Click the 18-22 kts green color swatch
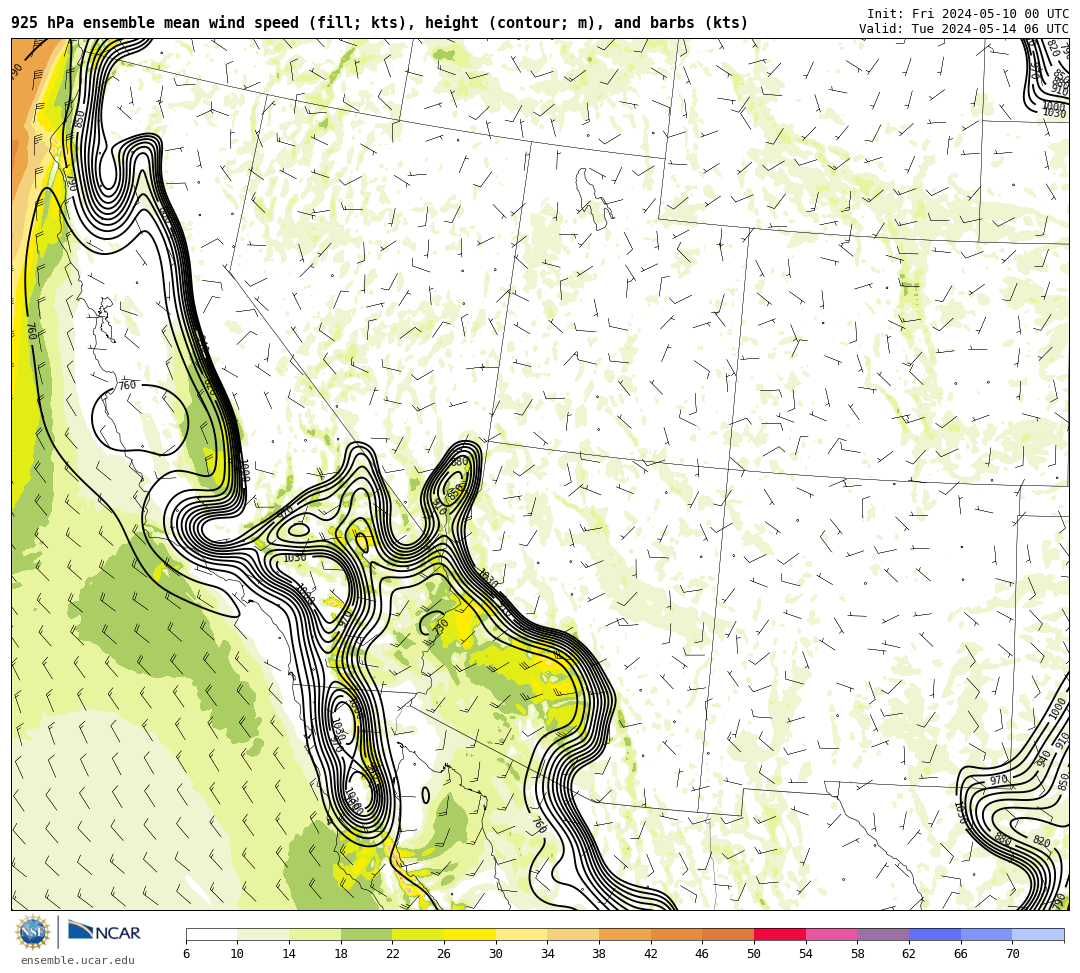 point(366,934)
